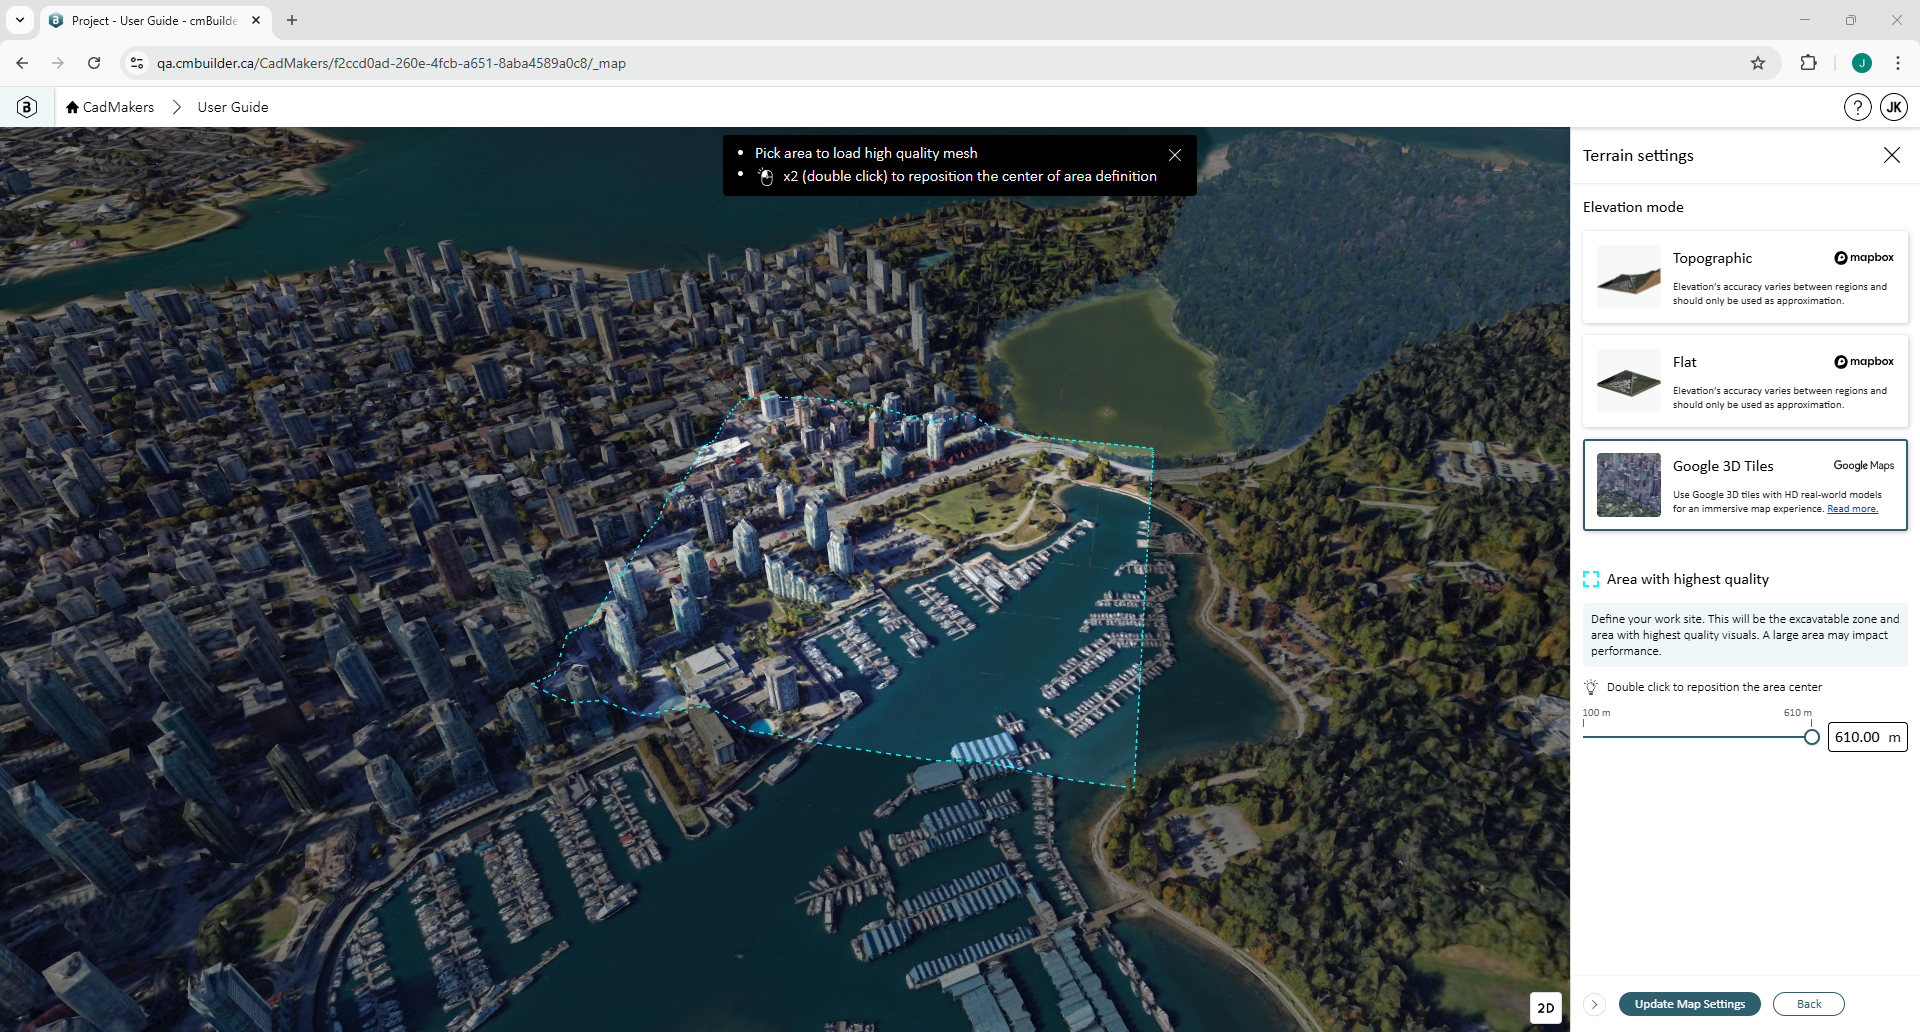This screenshot has width=1920, height=1032.
Task: Click the Google Maps provider label
Action: pyautogui.click(x=1863, y=465)
